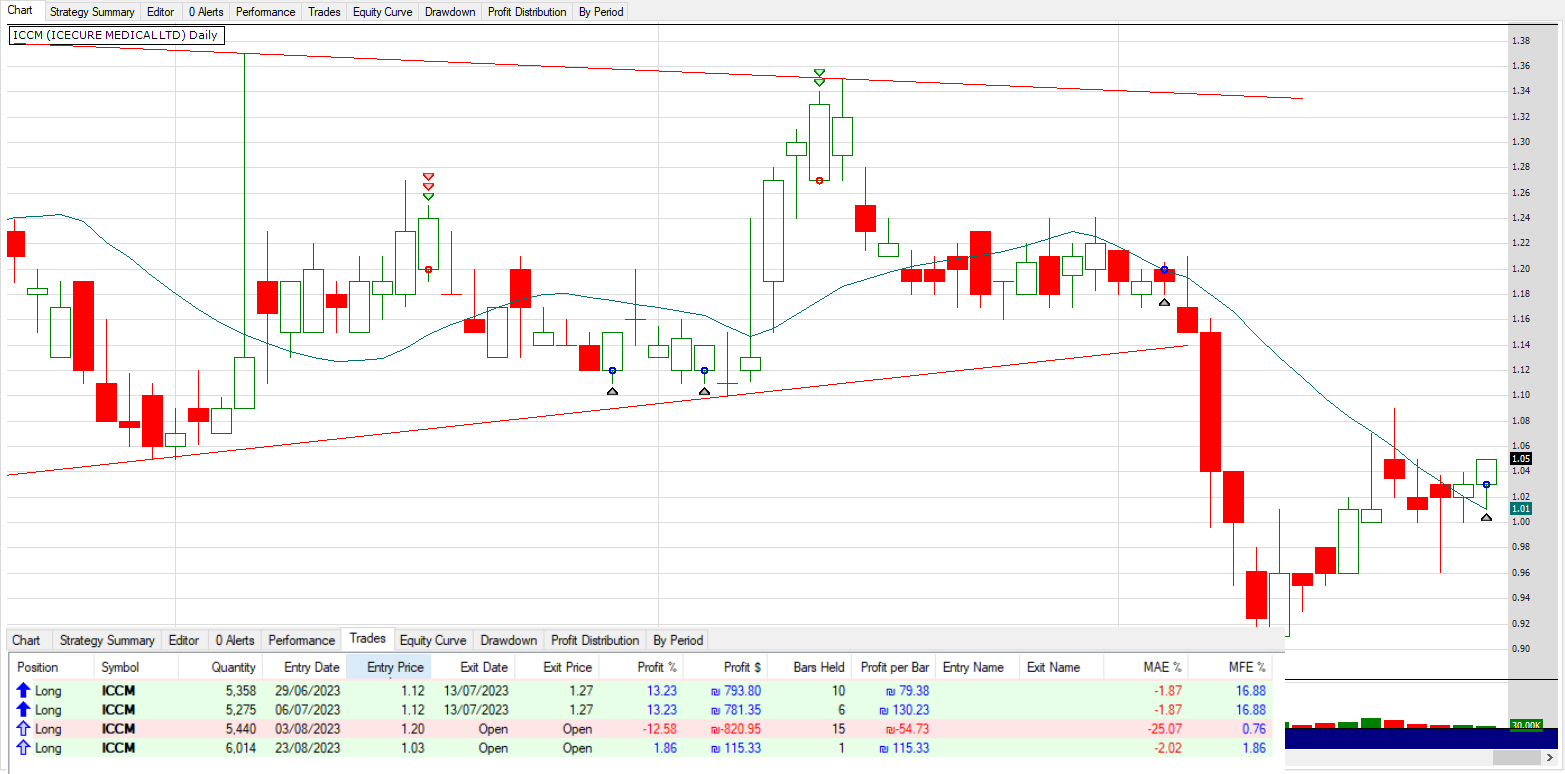
Task: Select By Period tab in the top tab bar
Action: point(601,12)
